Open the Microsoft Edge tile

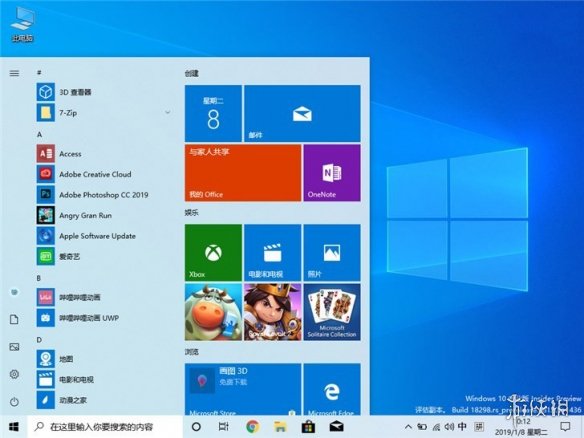[x=332, y=389]
